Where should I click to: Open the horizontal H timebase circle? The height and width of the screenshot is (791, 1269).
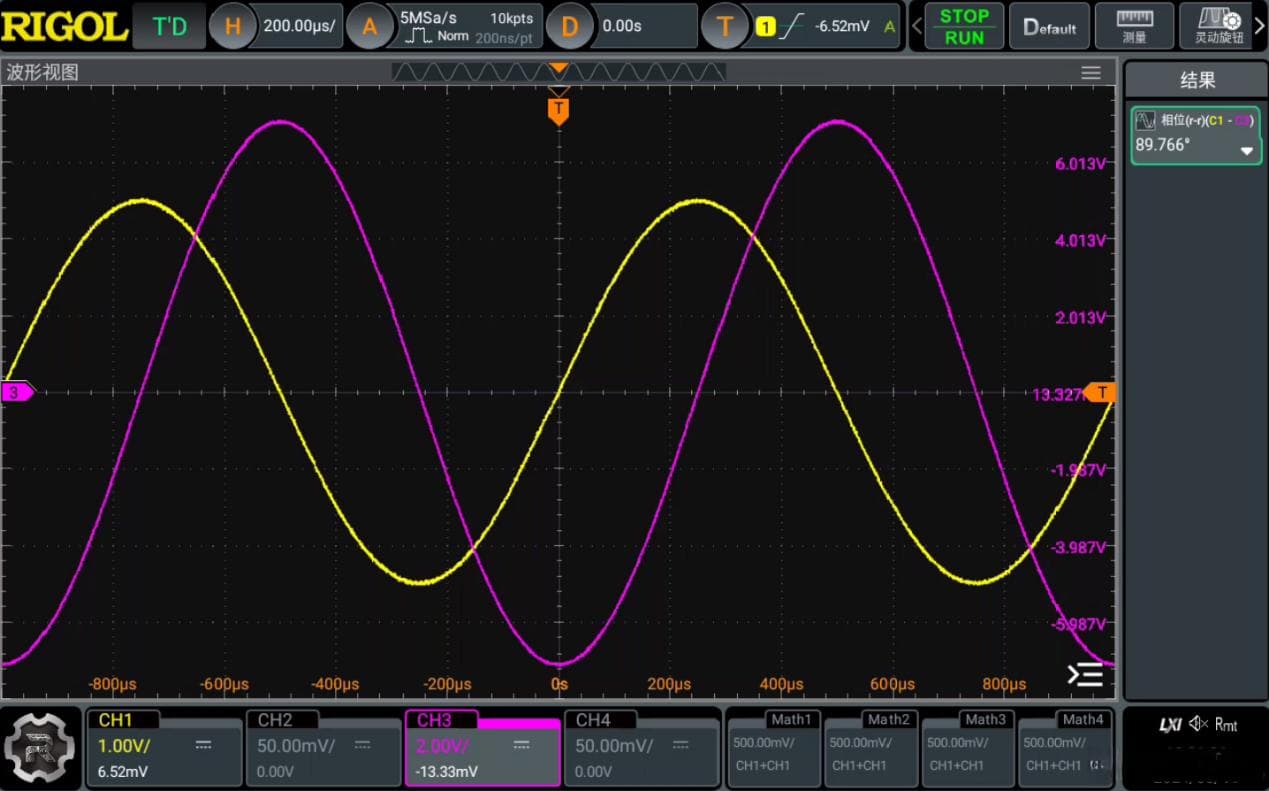point(233,27)
